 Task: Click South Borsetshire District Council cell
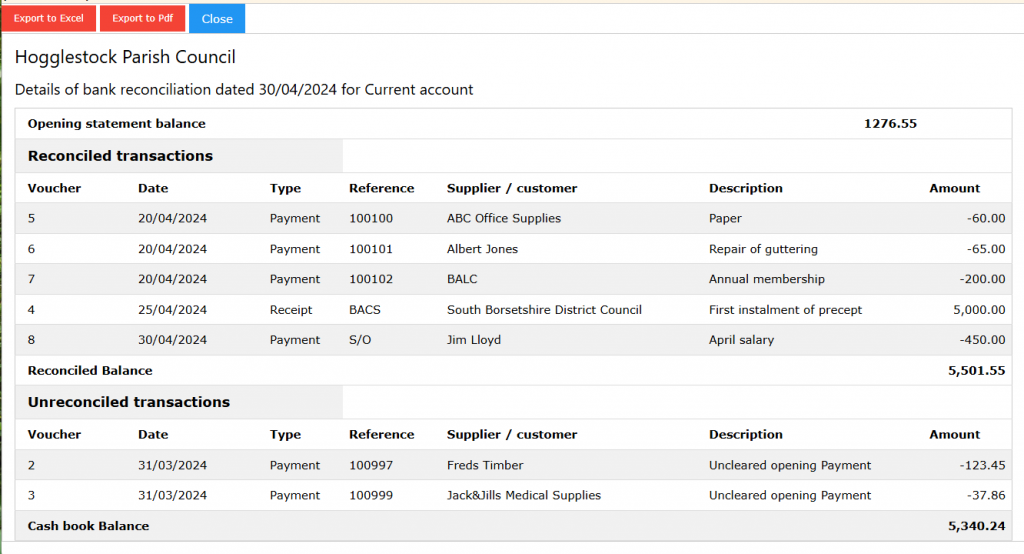544,310
